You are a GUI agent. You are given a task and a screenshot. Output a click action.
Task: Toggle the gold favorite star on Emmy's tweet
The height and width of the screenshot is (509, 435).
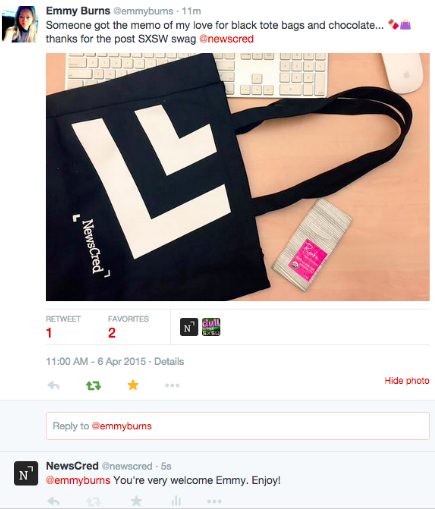tap(133, 385)
